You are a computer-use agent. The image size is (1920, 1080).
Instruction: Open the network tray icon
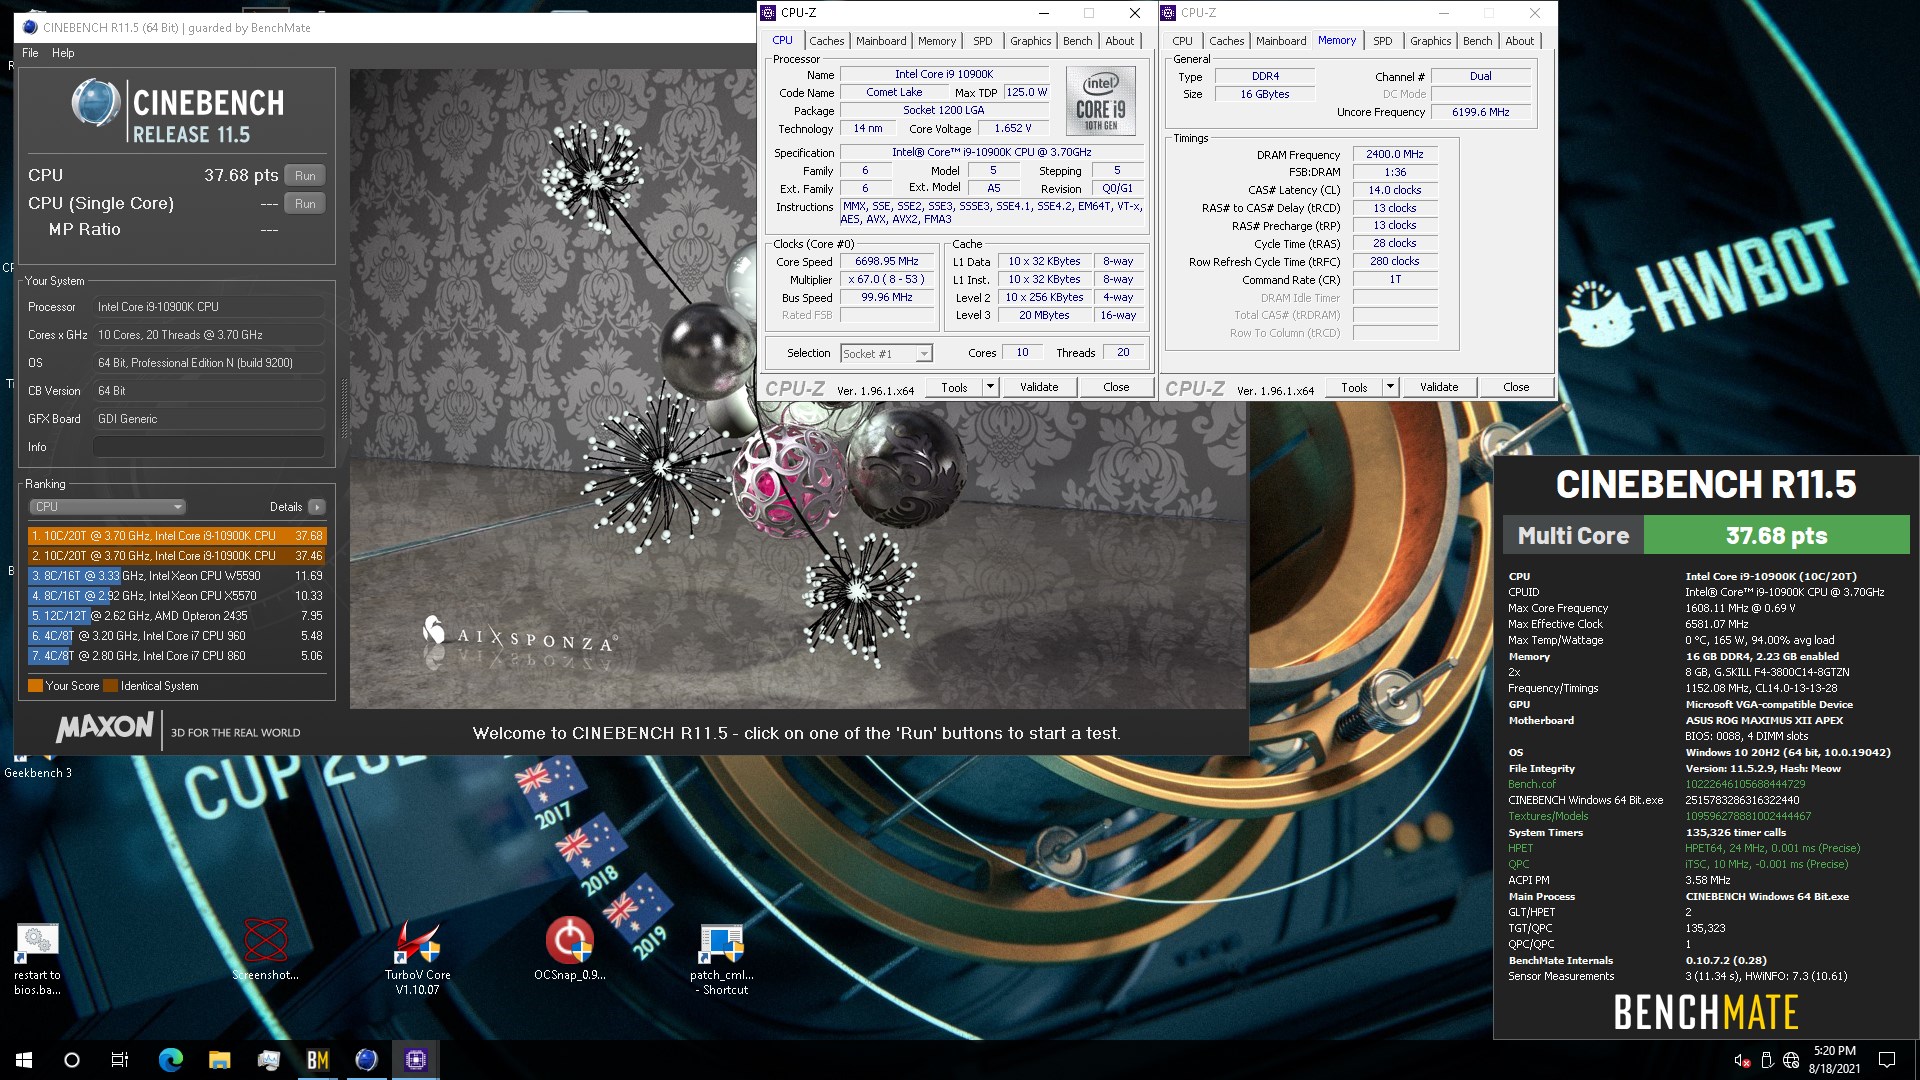(x=1791, y=1060)
